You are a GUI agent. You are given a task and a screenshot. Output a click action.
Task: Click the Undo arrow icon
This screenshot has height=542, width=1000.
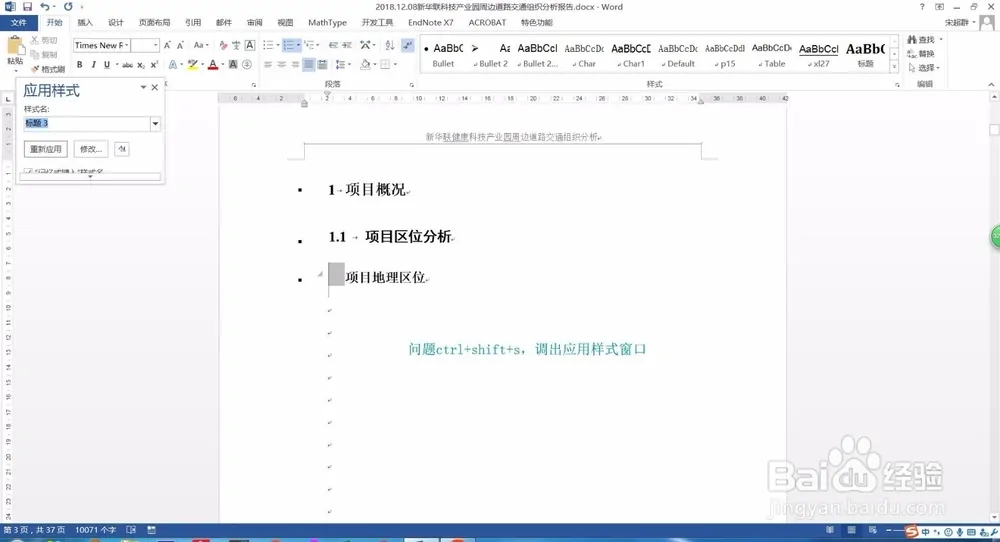[44, 6]
